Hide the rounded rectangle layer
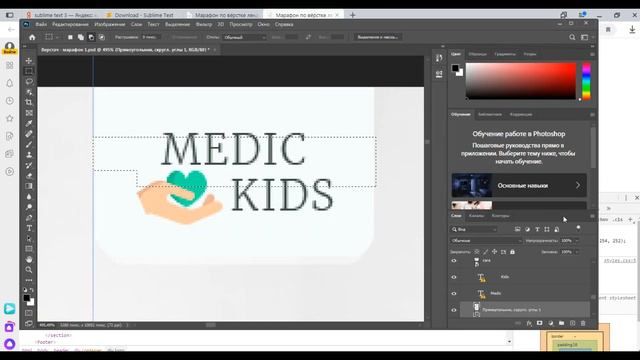This screenshot has height=360, width=640. point(454,310)
